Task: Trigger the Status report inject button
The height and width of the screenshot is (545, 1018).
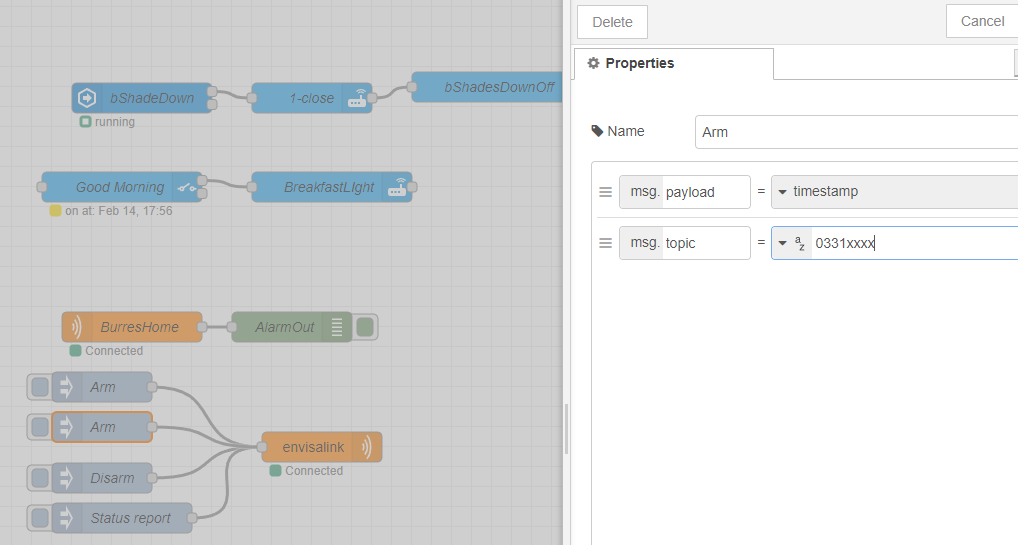Action: pyautogui.click(x=39, y=518)
